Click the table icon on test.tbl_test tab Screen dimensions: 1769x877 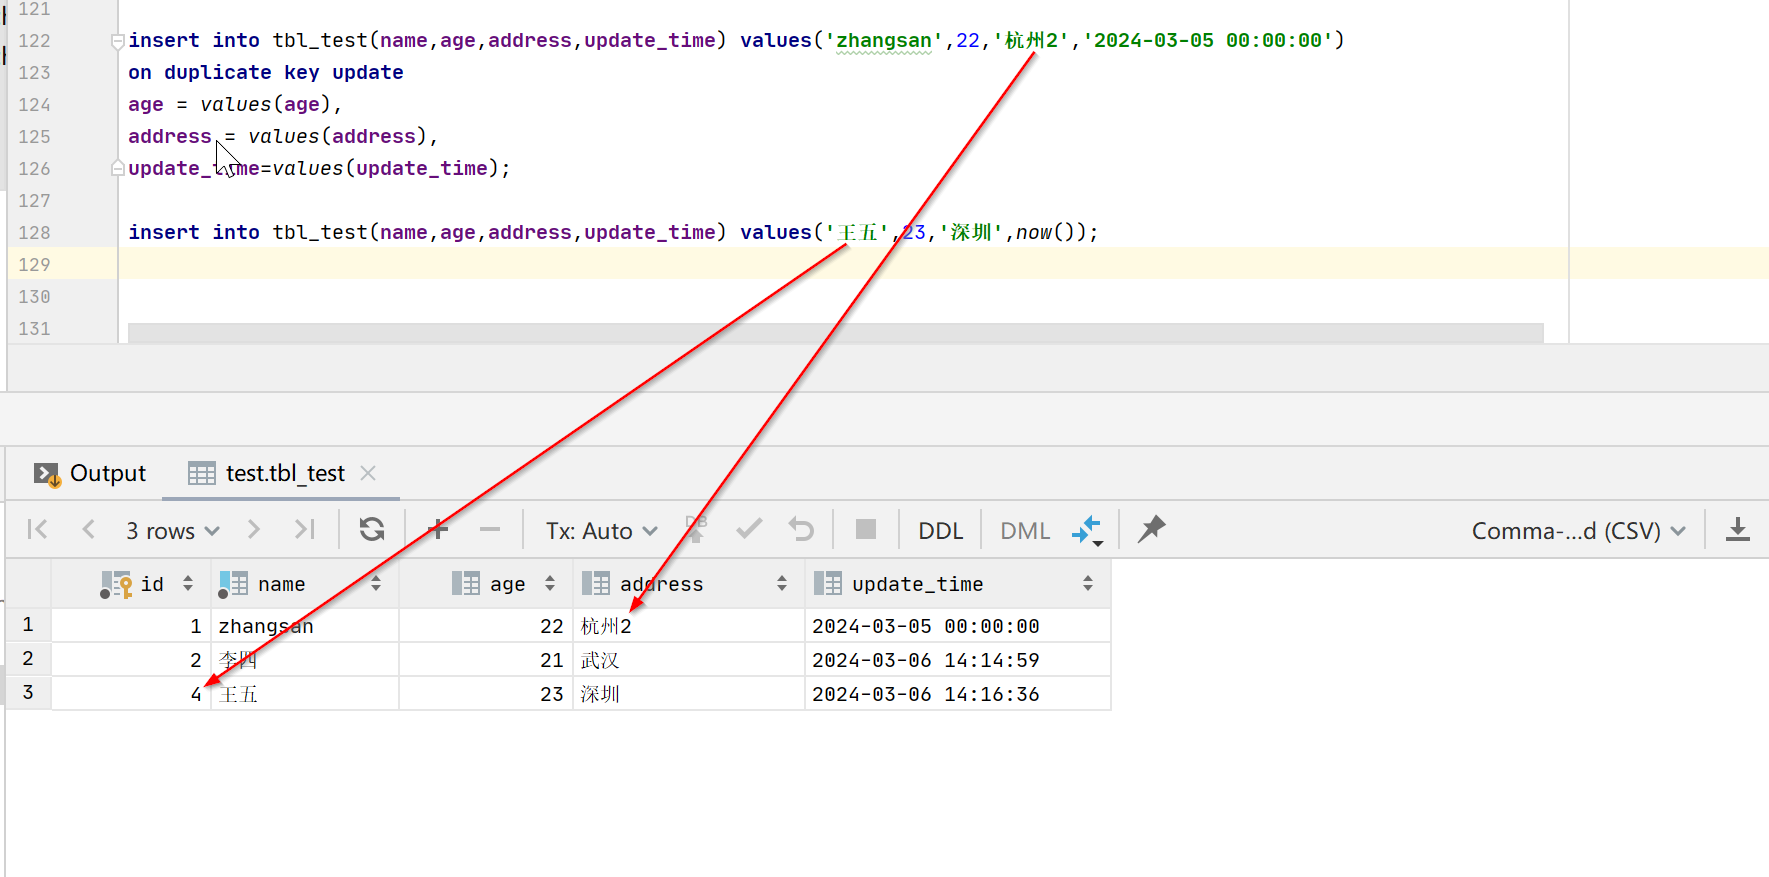(x=202, y=474)
